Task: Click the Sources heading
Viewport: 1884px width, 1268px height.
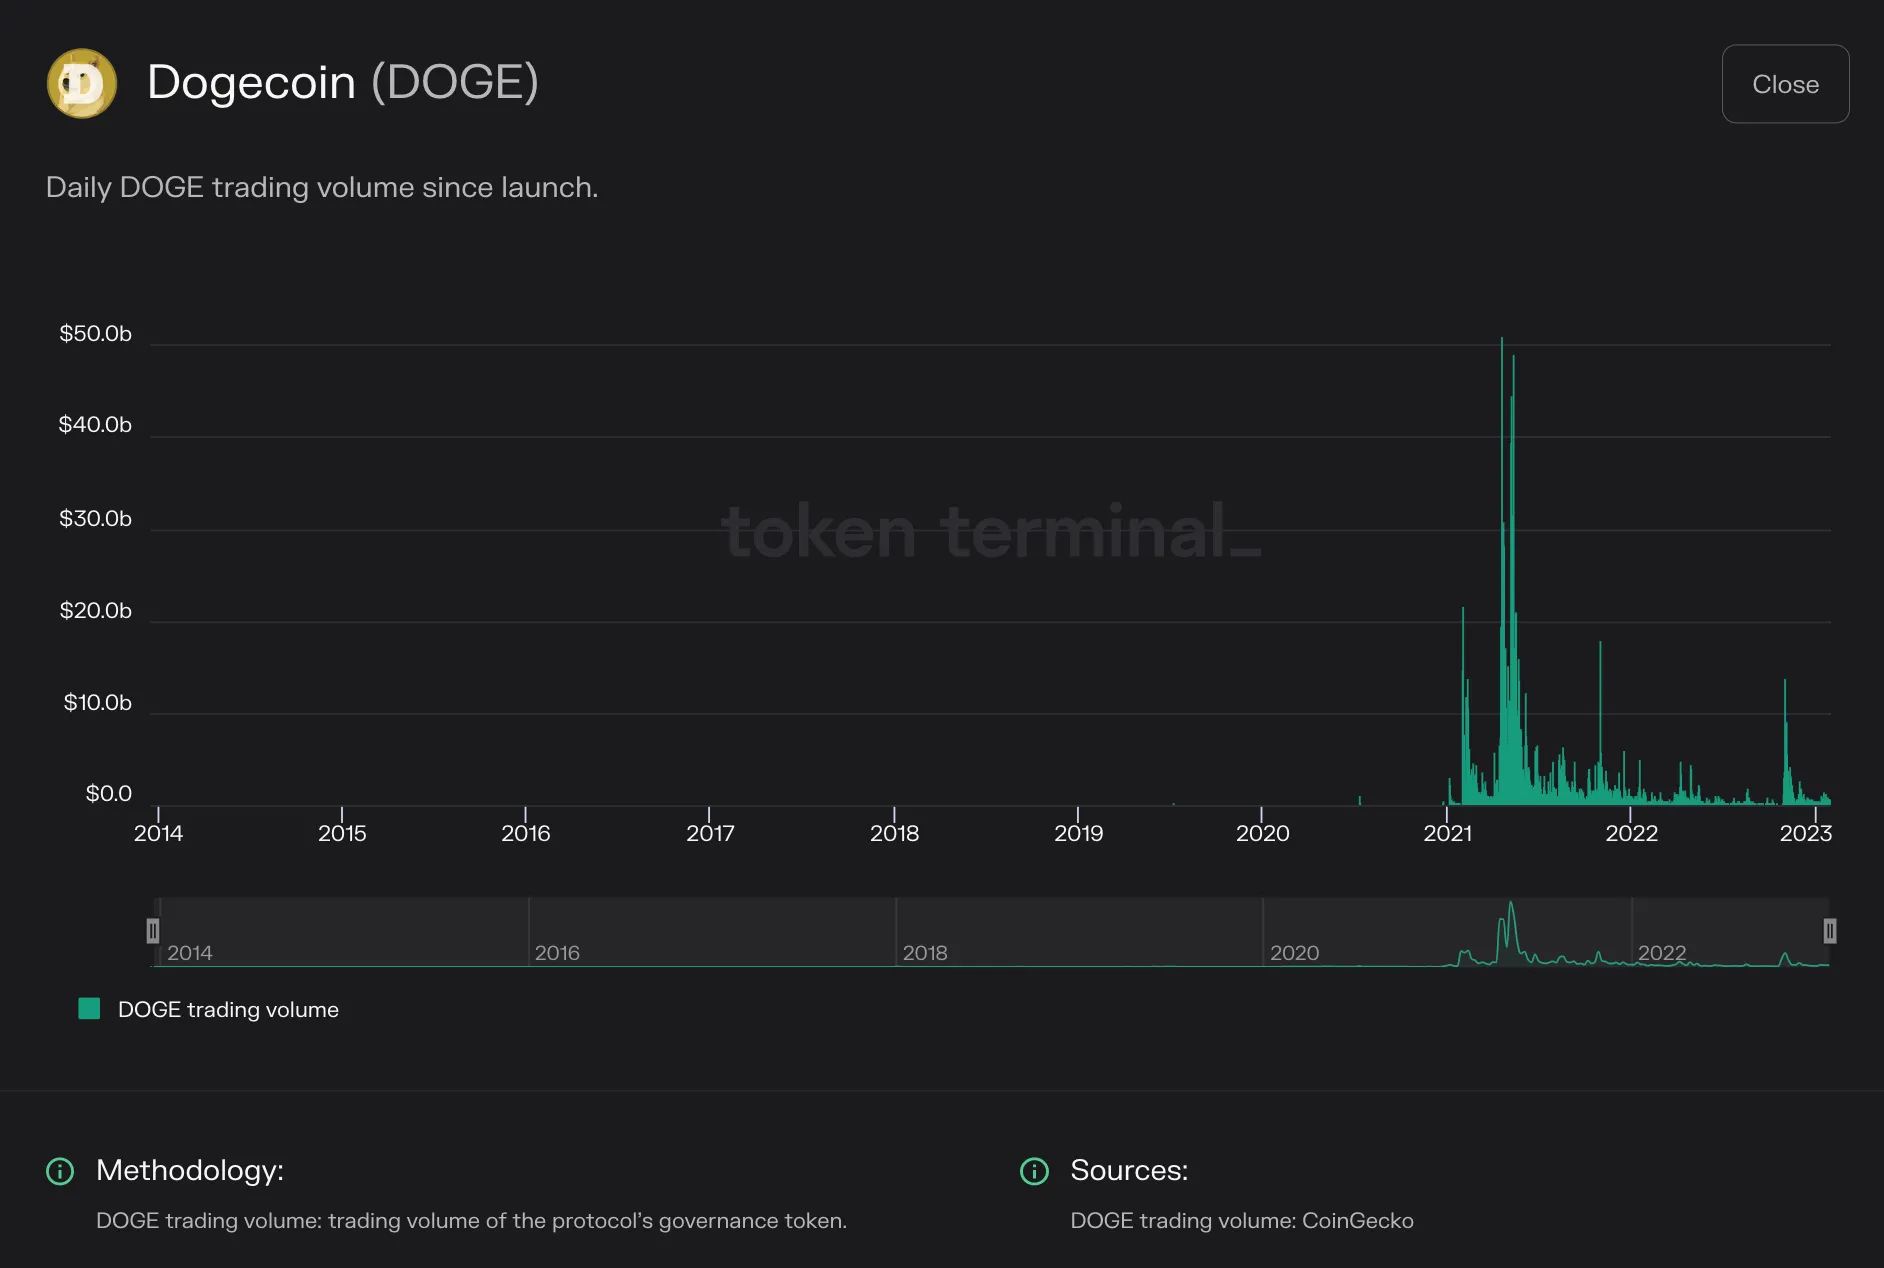Action: (1129, 1170)
